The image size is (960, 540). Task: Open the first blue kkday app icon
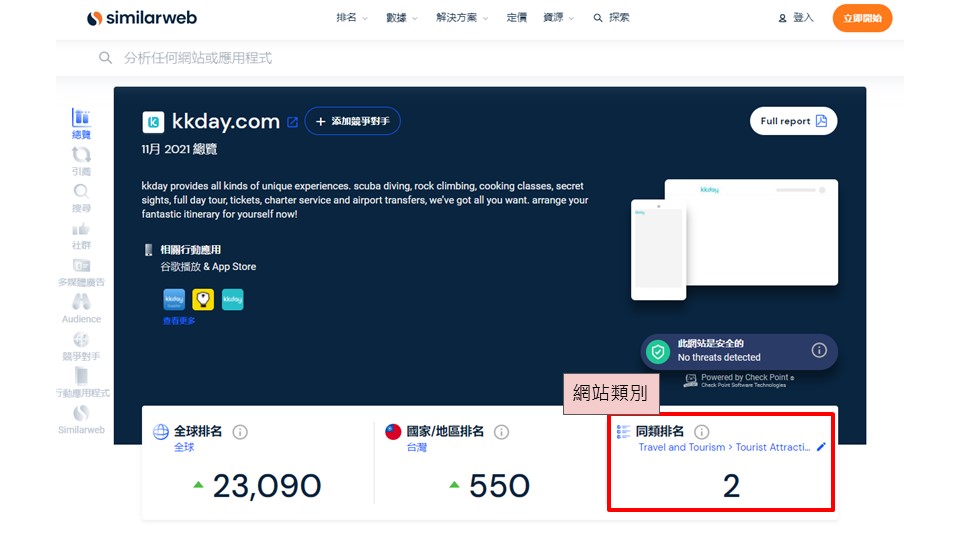174,299
